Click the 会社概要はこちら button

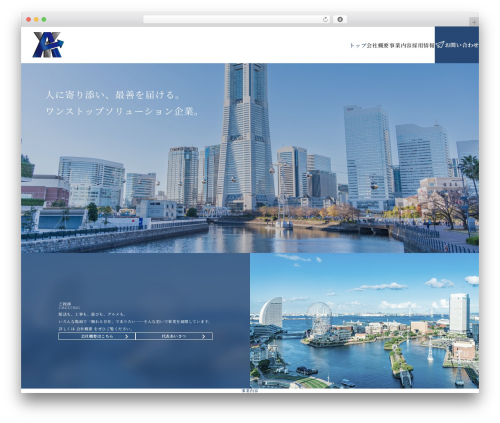(97, 336)
